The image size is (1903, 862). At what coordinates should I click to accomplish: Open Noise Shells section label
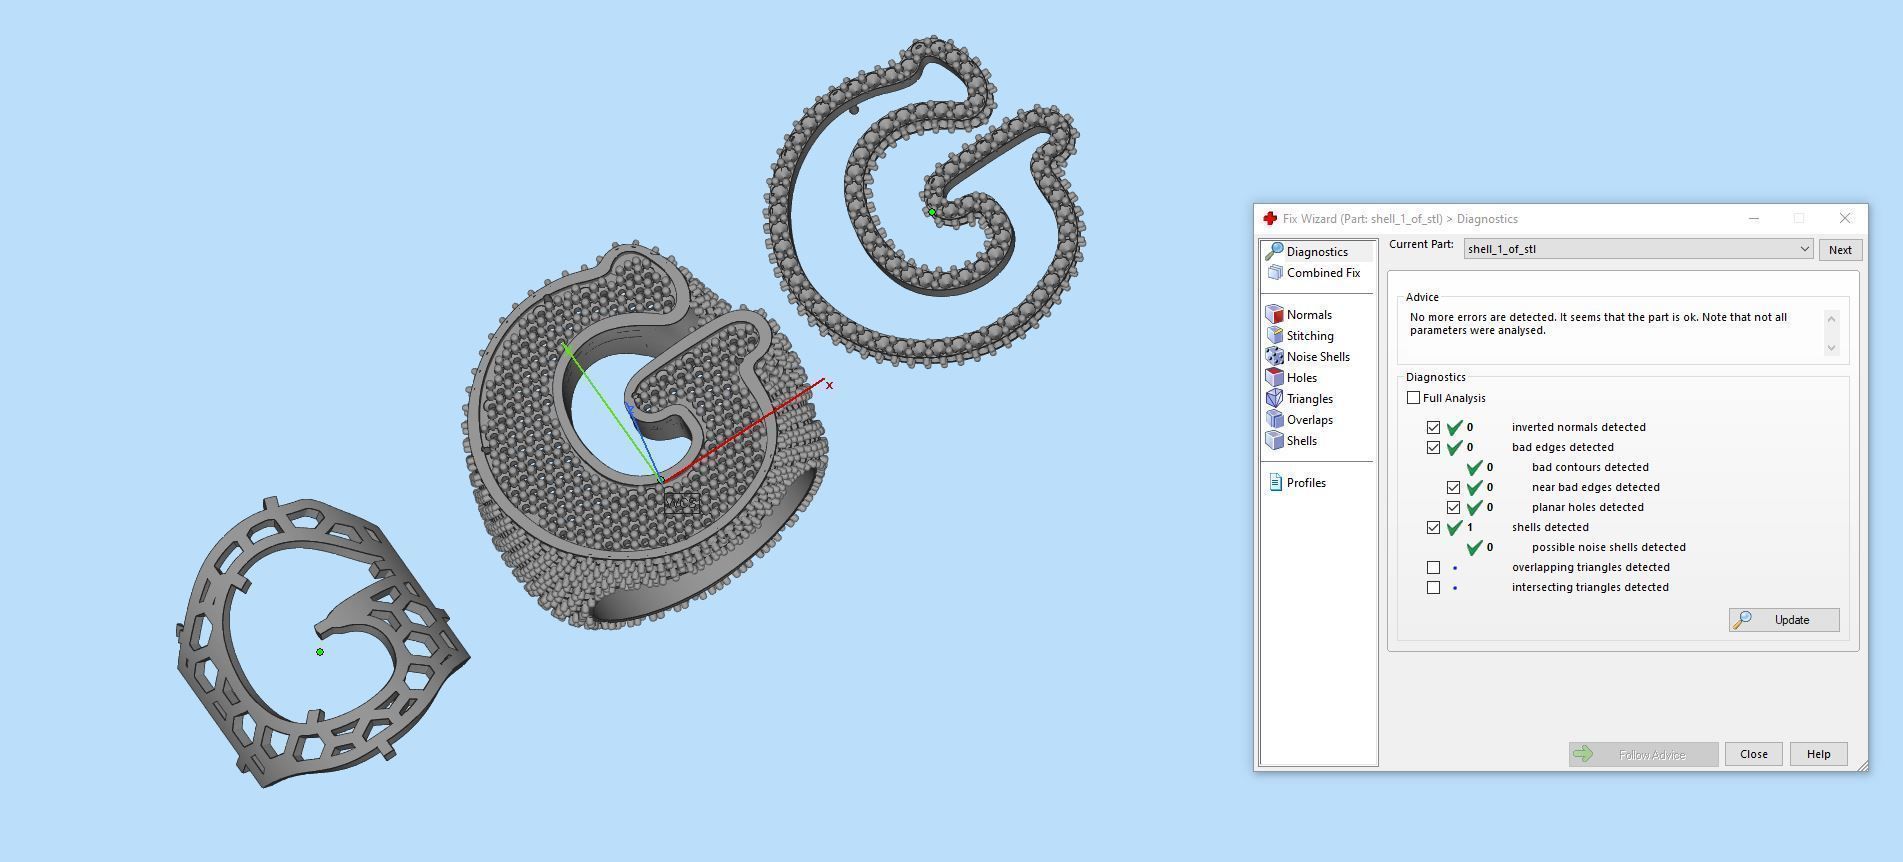[x=1318, y=357]
